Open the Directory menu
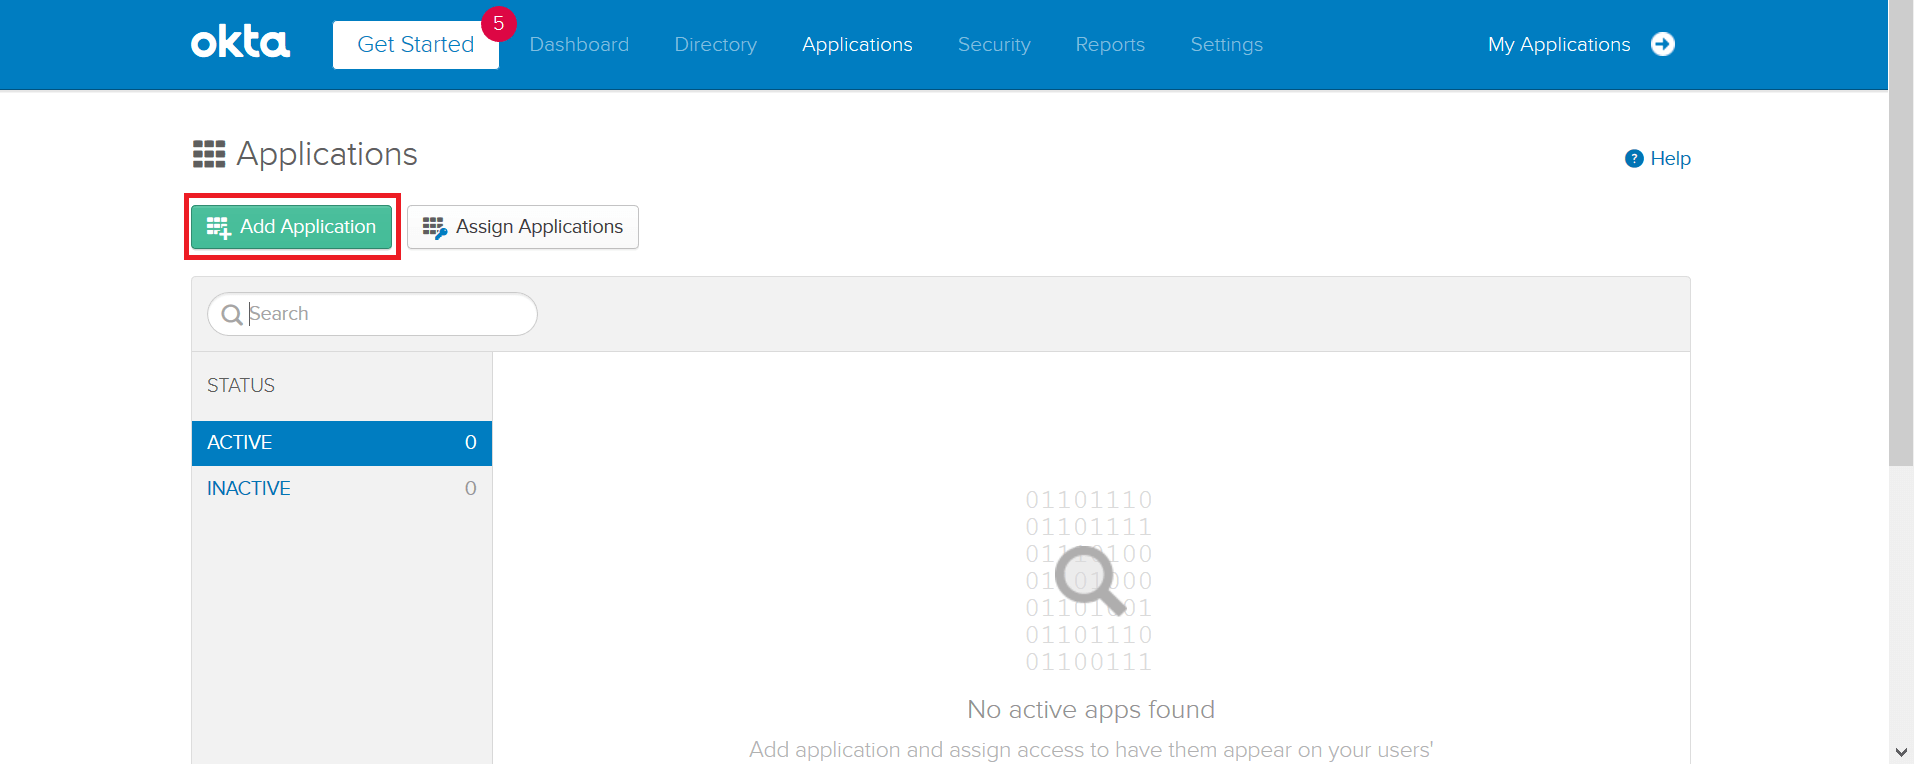 pyautogui.click(x=715, y=45)
